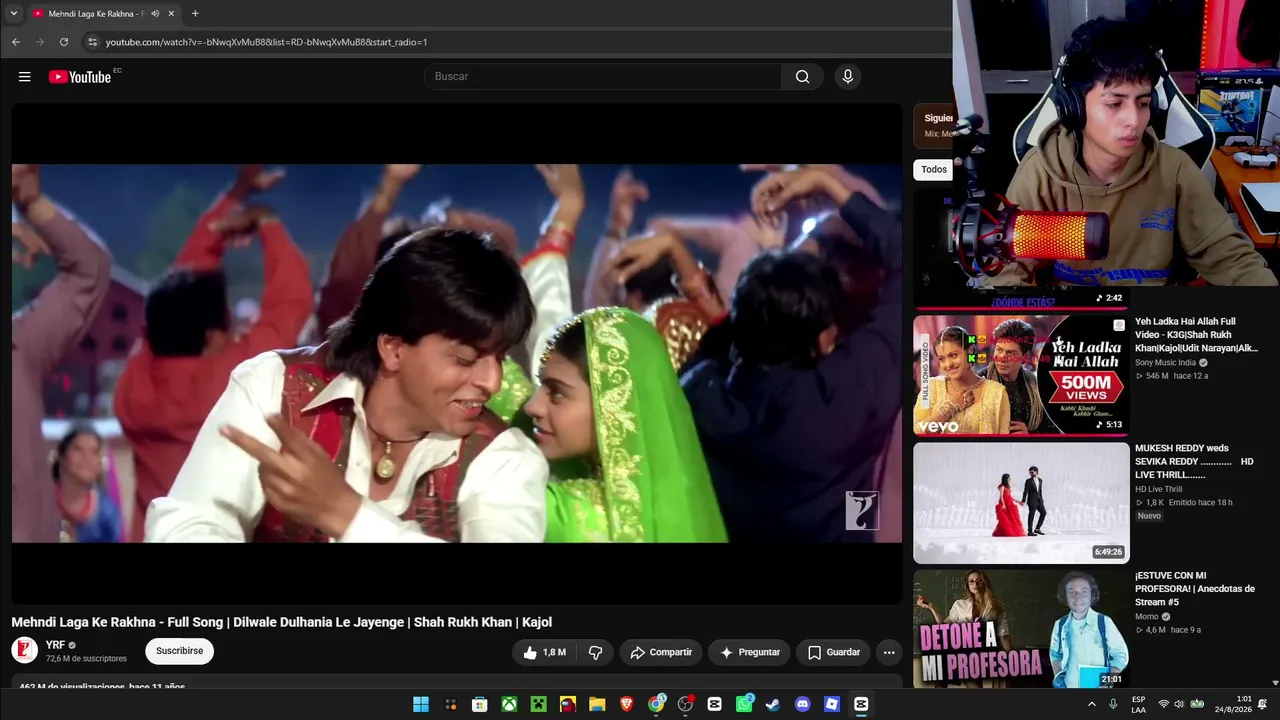
Task: Reload the current page
Action: [x=64, y=42]
